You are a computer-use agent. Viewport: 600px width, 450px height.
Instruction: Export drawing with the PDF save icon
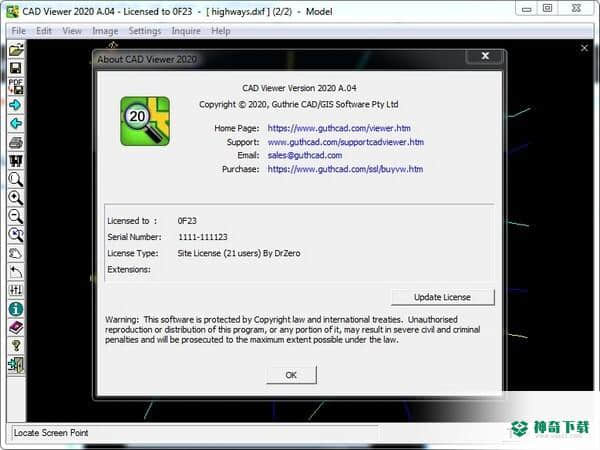16,86
